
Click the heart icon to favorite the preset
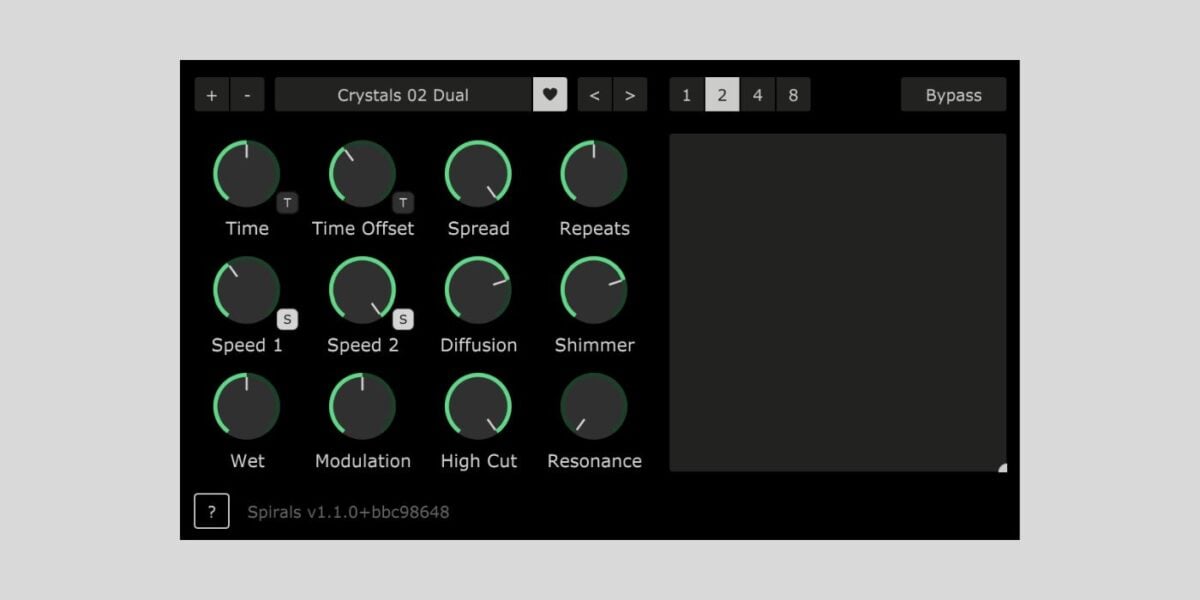pos(550,94)
